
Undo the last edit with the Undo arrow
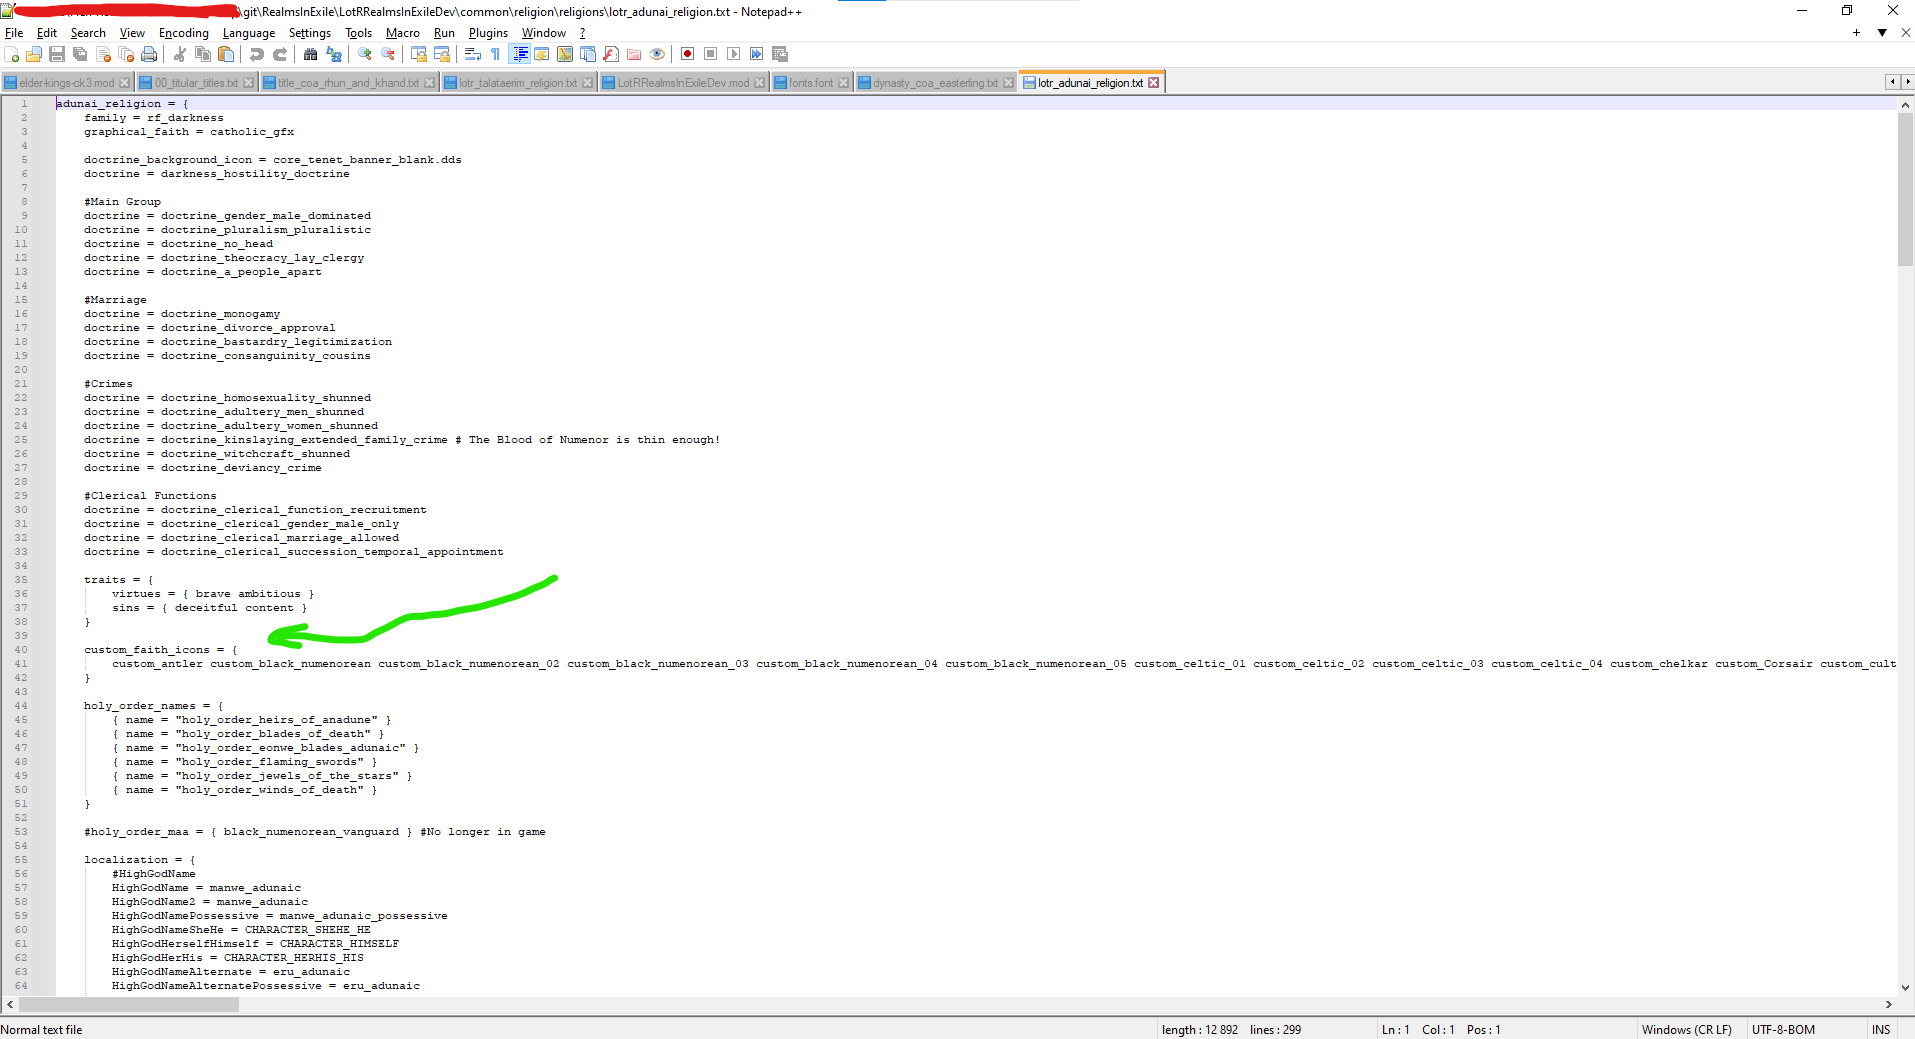click(257, 54)
